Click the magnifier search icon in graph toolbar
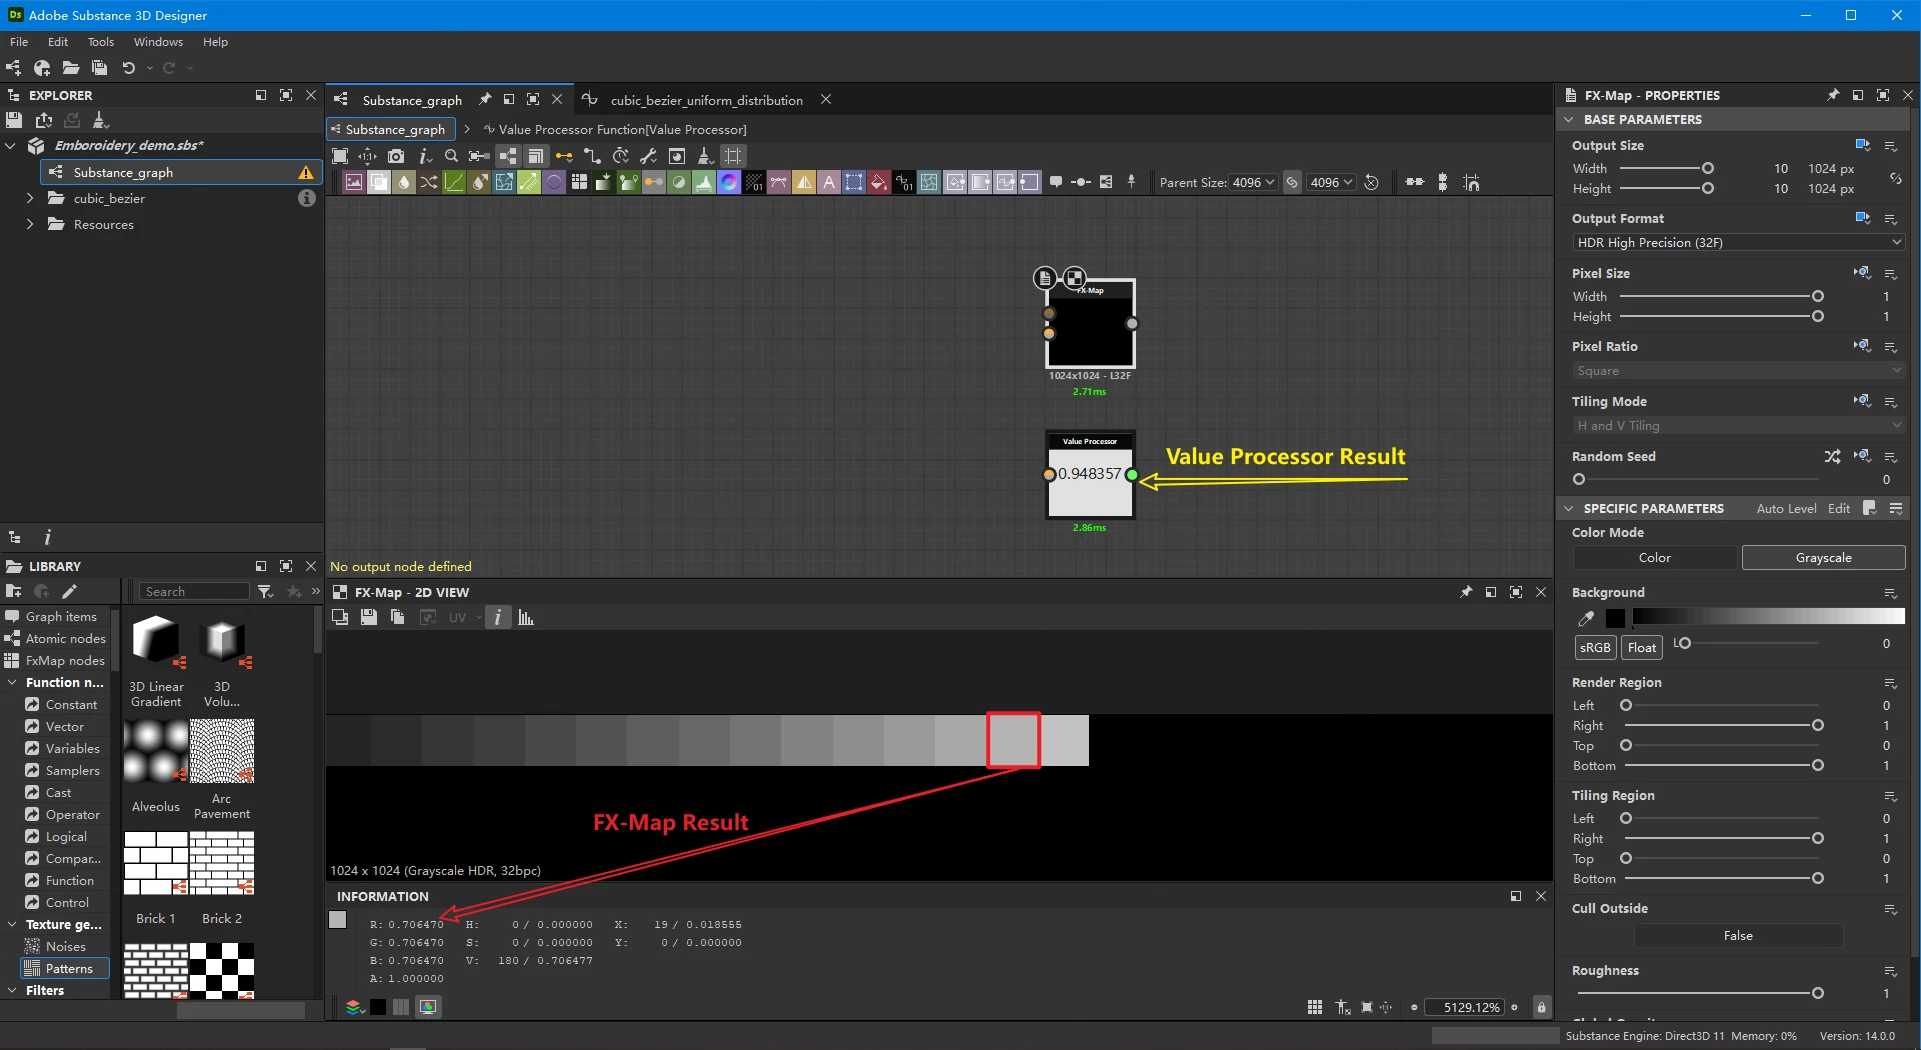The height and width of the screenshot is (1050, 1921). [x=451, y=156]
